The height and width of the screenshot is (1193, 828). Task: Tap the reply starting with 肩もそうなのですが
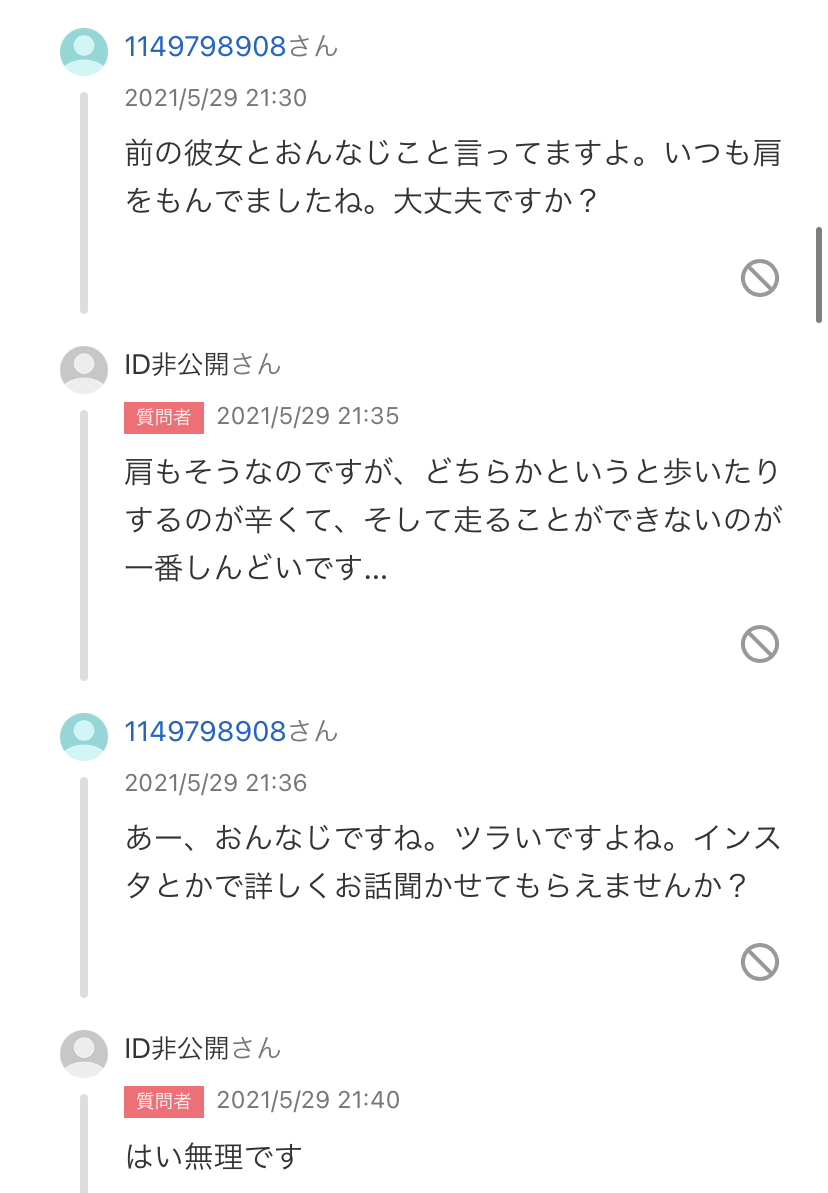coord(452,520)
